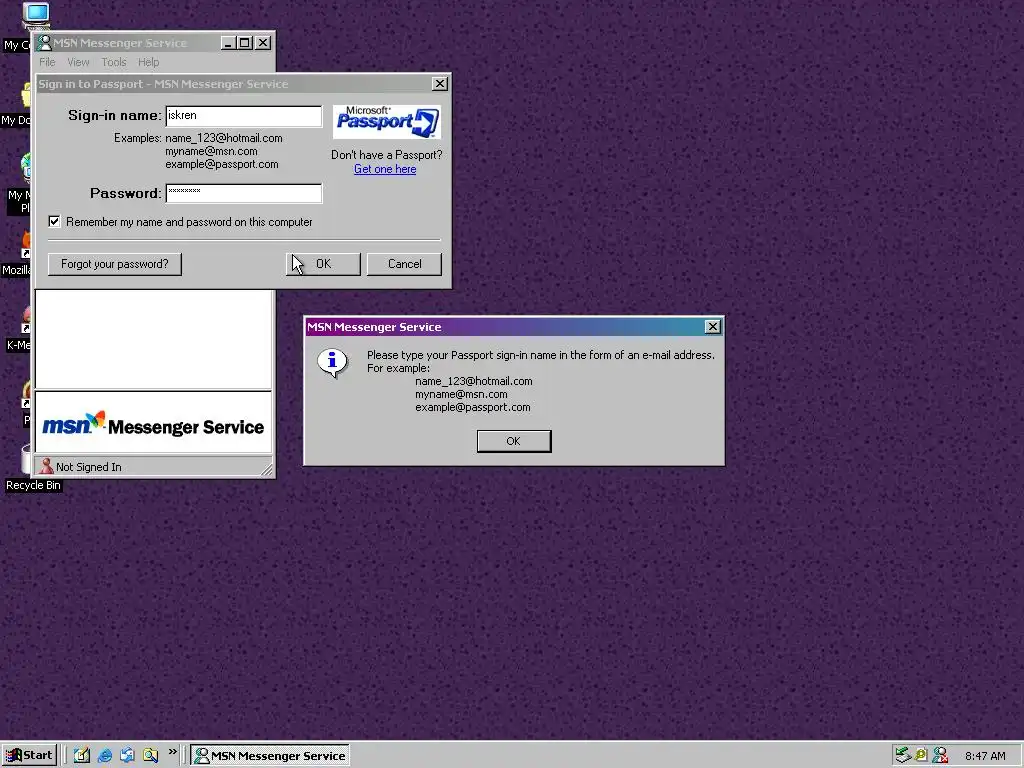Activate the MSN Messenger Service taskbar button

[x=270, y=756]
